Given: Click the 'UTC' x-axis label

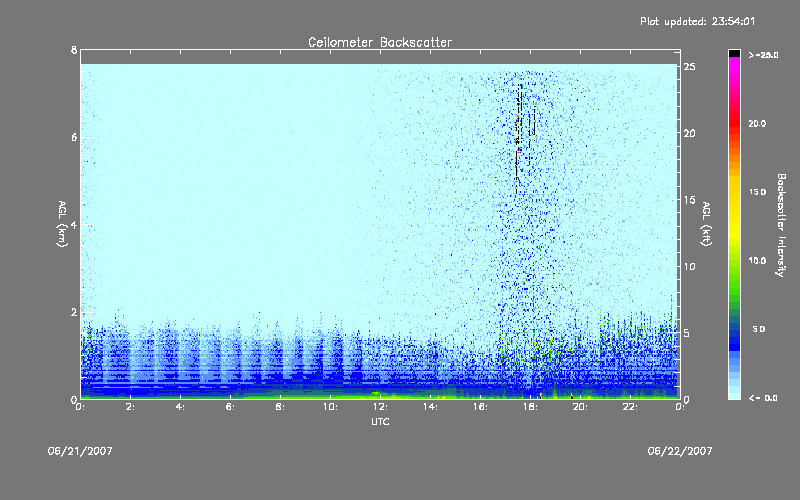Looking at the screenshot, I should tap(380, 421).
